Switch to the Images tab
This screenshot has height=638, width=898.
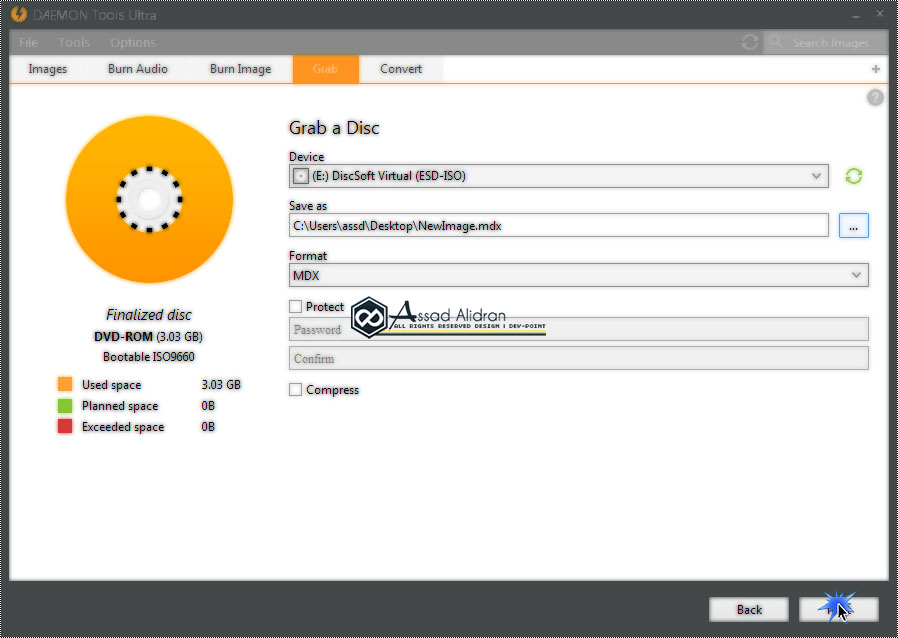click(48, 69)
